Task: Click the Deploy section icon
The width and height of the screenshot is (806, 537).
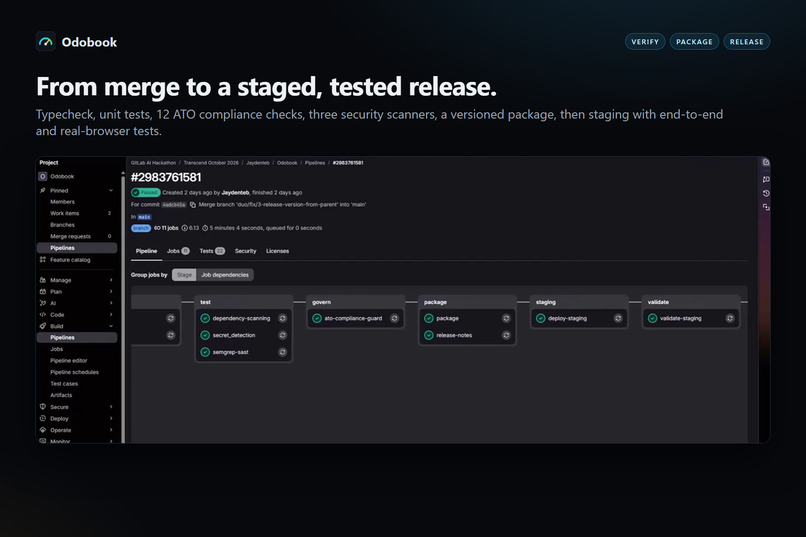Action: [43, 418]
